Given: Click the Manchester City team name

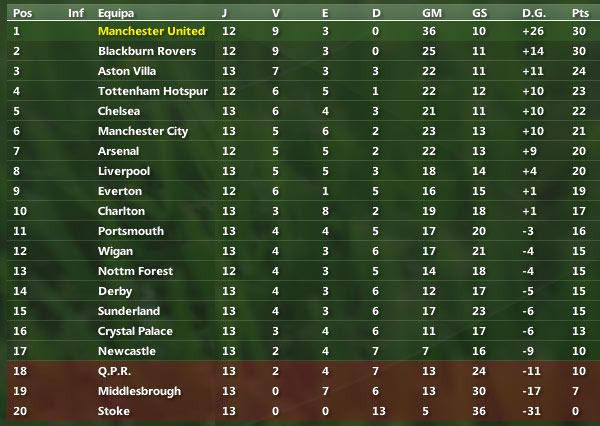Looking at the screenshot, I should (x=143, y=131).
